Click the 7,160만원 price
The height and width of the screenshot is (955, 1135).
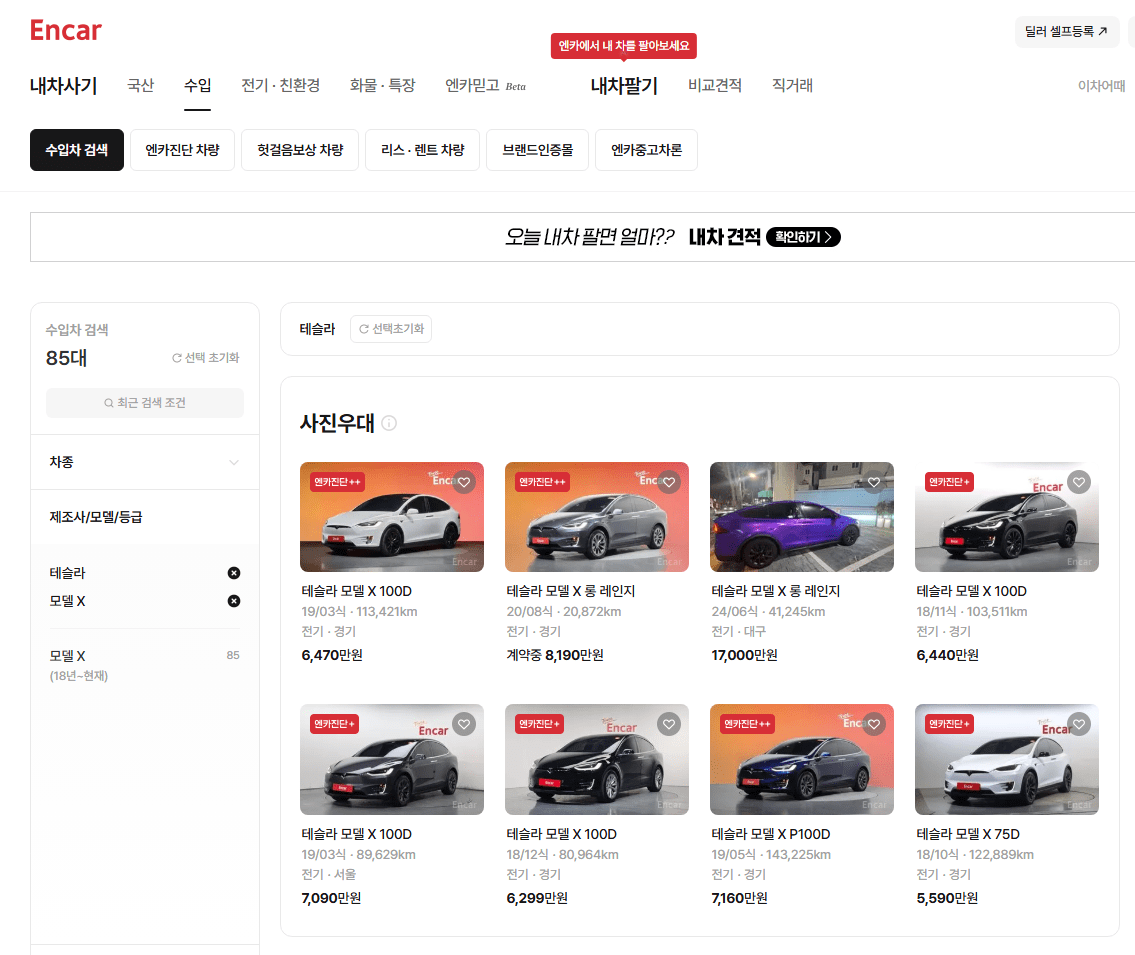click(x=739, y=898)
